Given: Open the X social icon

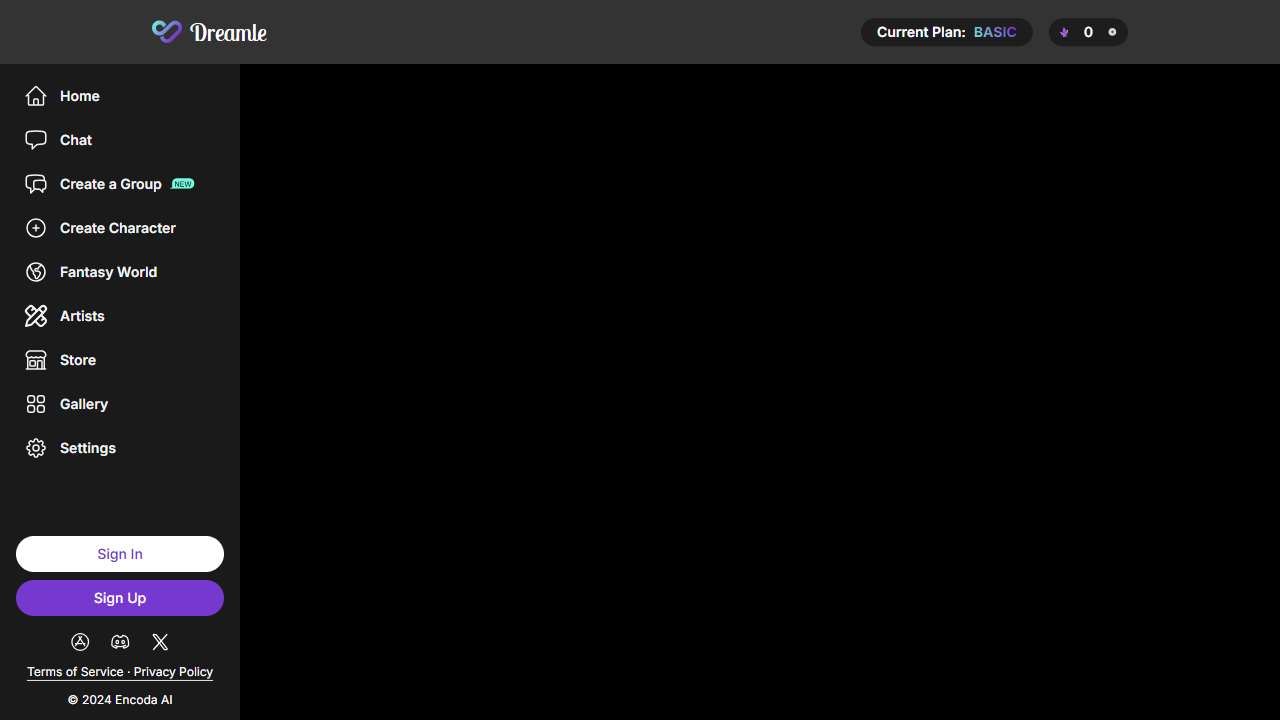Looking at the screenshot, I should (x=160, y=642).
